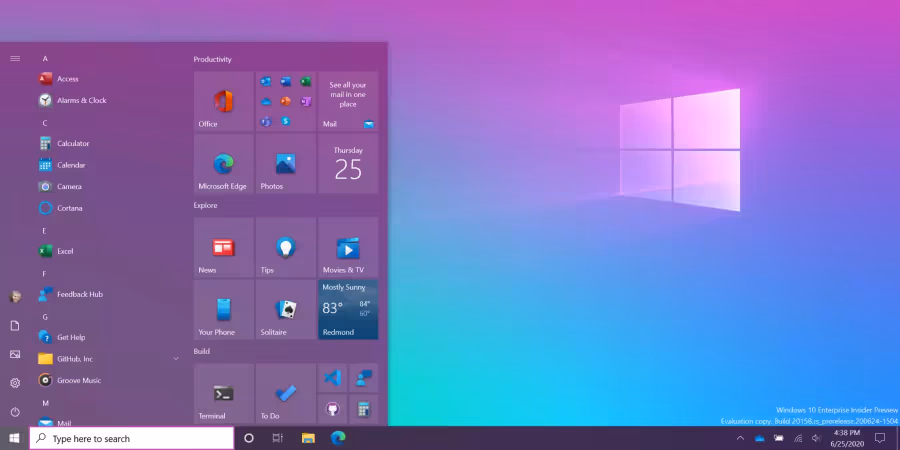
Task: Launch Skype from the Office folder tile
Action: [x=286, y=122]
